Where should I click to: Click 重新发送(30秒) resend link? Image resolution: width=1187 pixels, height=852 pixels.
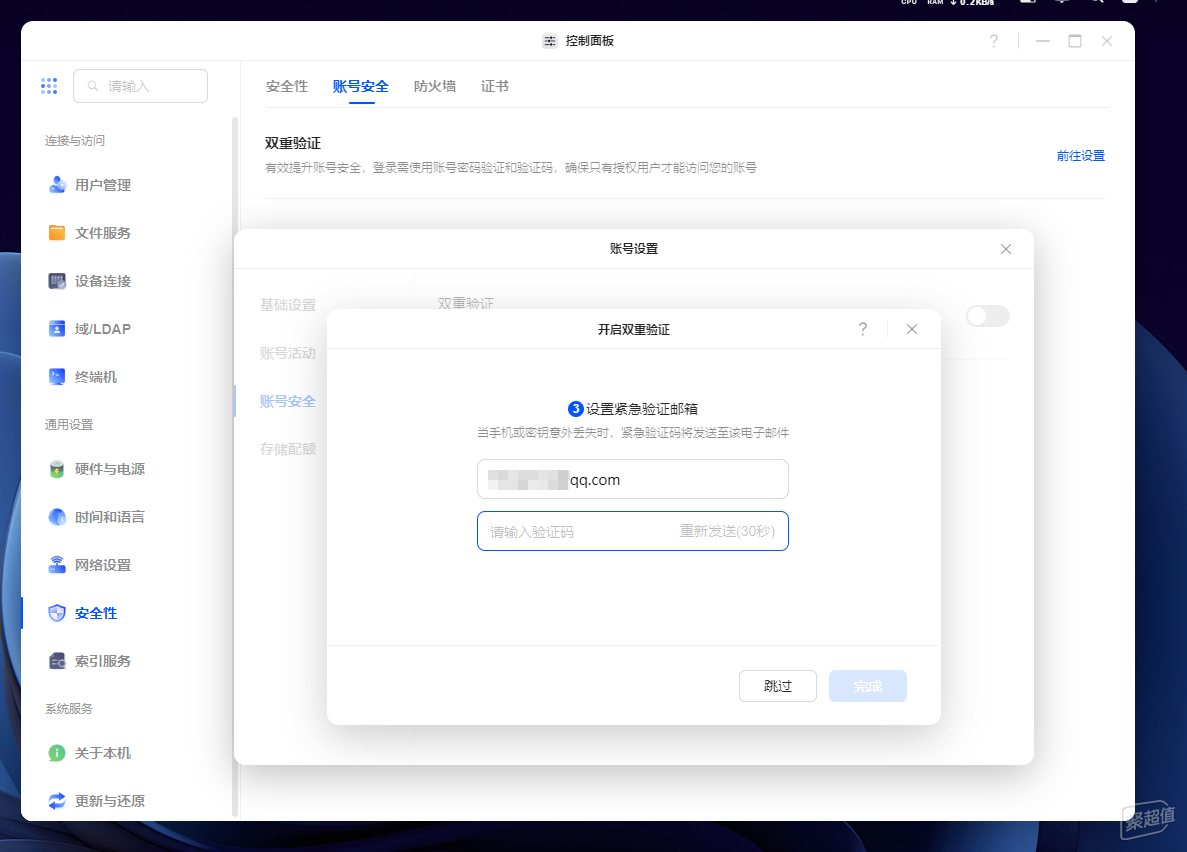(727, 531)
